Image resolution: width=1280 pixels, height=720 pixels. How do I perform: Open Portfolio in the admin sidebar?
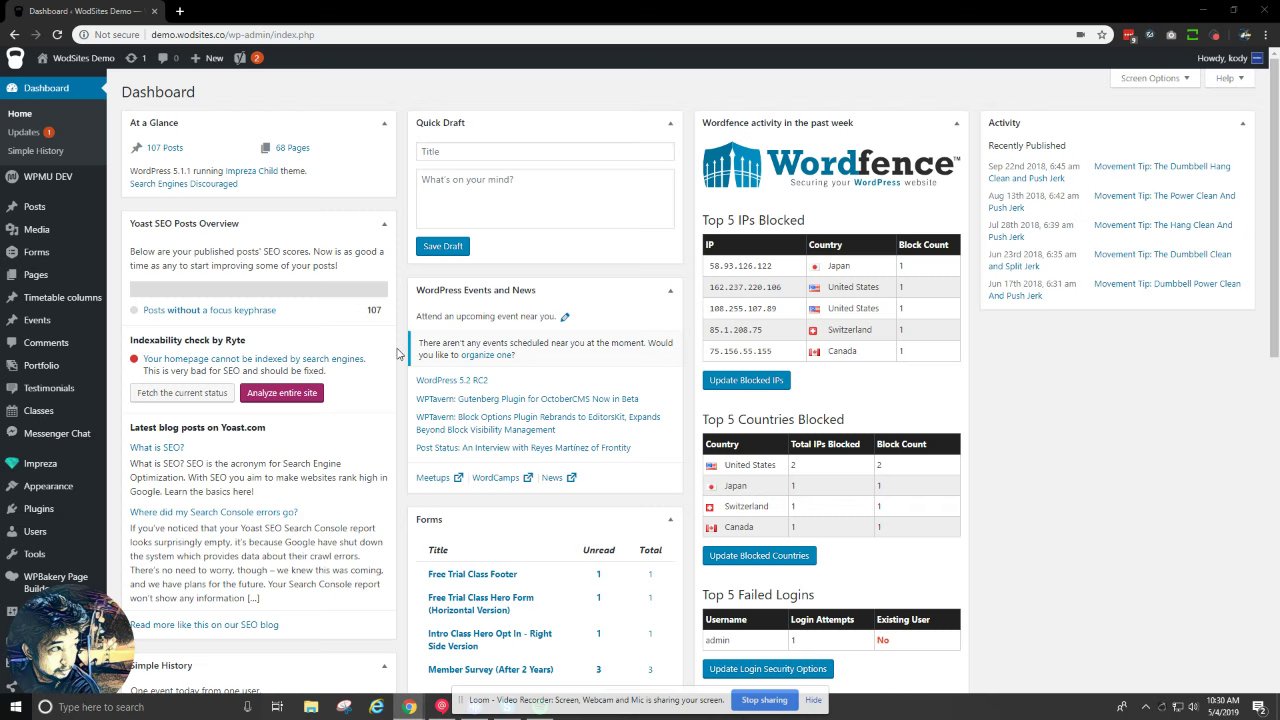[x=41, y=365]
